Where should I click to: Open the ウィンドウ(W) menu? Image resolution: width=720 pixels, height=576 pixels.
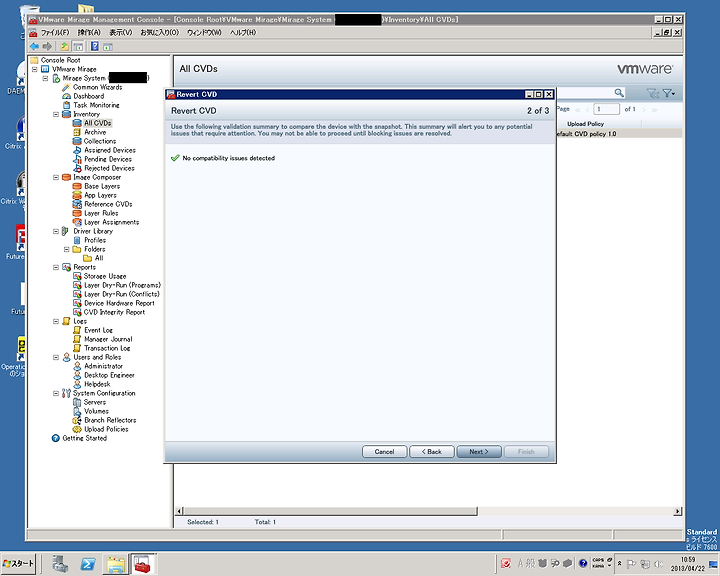tap(204, 33)
